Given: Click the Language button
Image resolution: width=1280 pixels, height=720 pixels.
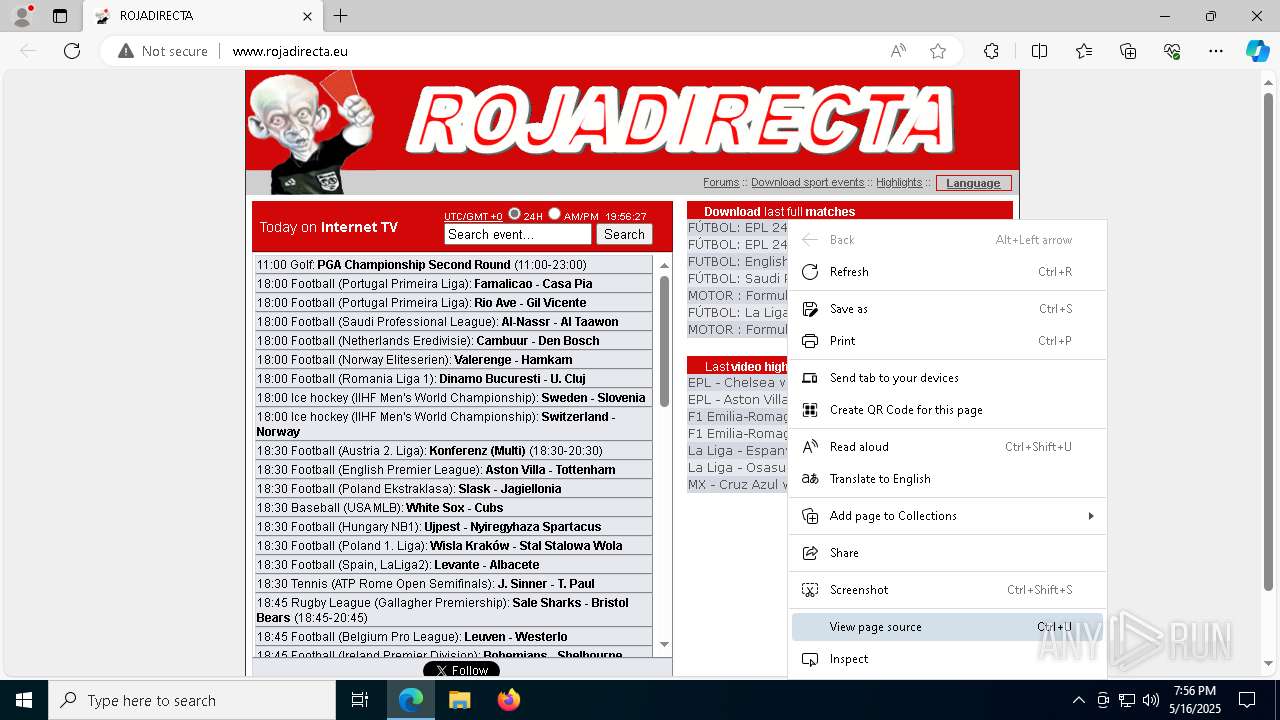Looking at the screenshot, I should click(x=973, y=183).
